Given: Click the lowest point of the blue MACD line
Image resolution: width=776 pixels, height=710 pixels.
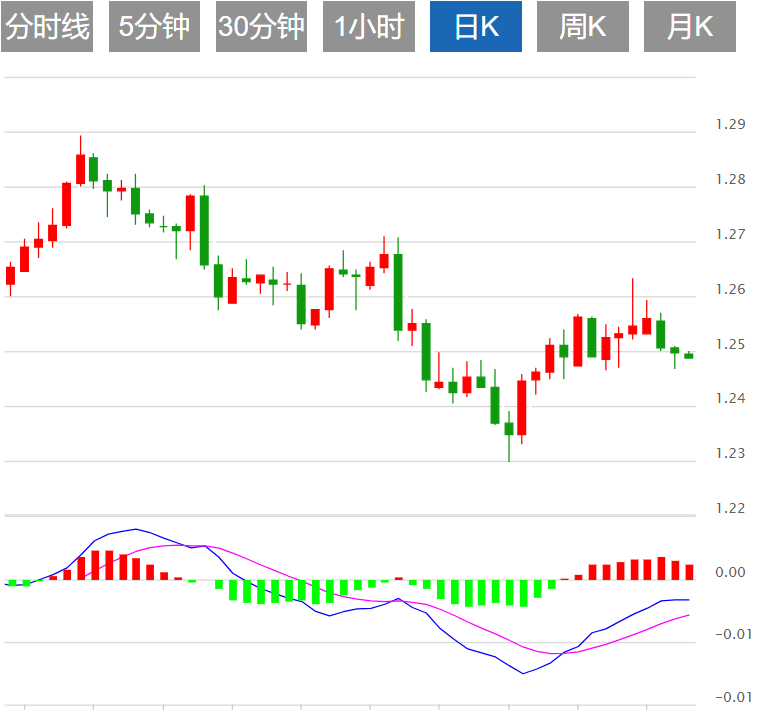Looking at the screenshot, I should point(523,673).
